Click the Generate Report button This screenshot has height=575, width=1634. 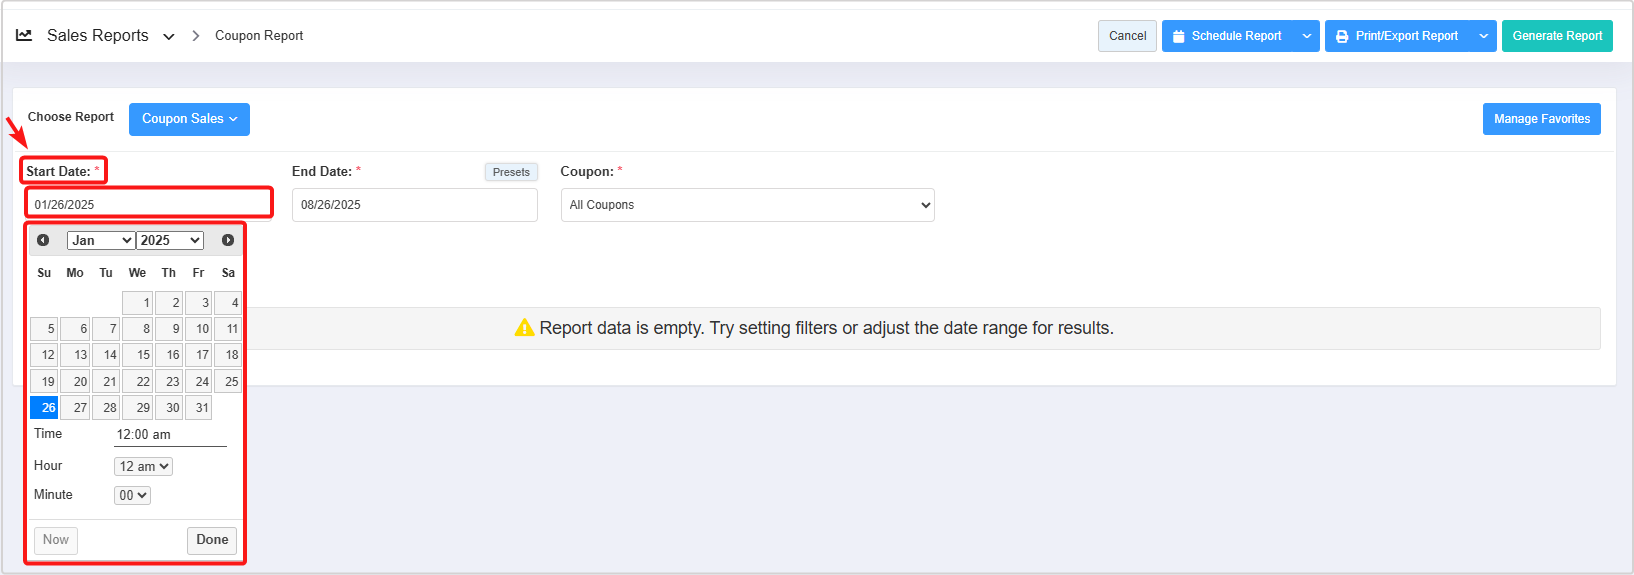1557,36
